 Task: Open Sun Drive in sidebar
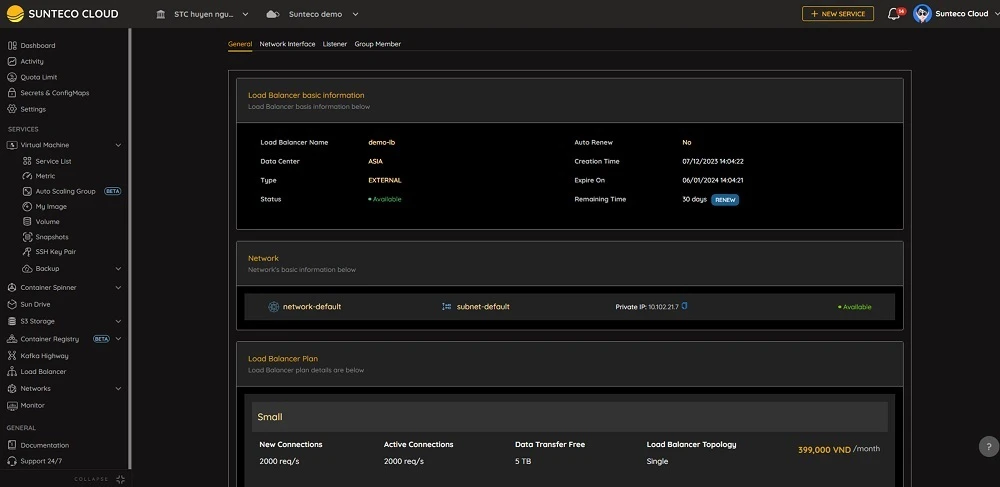(x=35, y=304)
